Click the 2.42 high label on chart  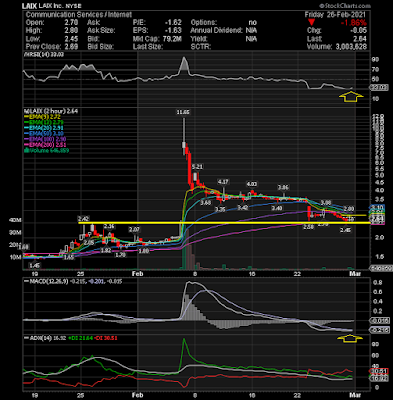pos(83,219)
